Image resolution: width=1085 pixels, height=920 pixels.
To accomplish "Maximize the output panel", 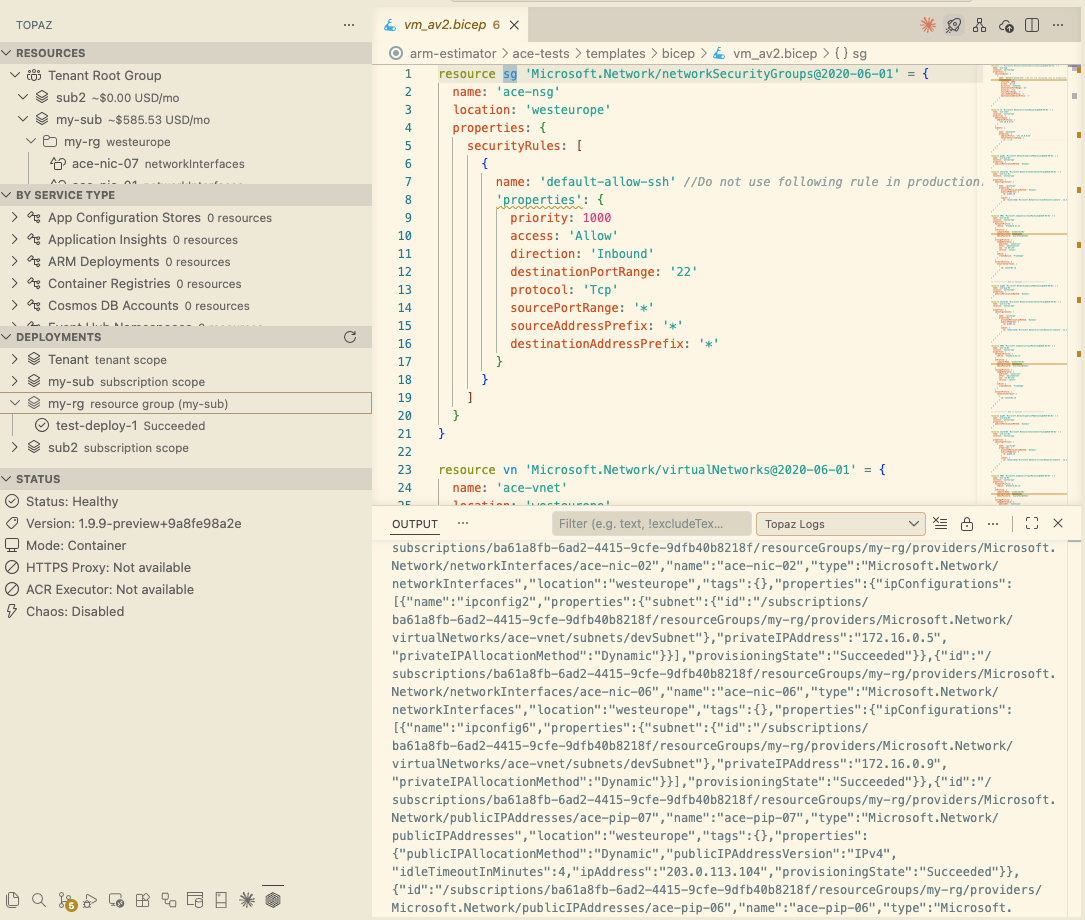I will pyautogui.click(x=1032, y=524).
